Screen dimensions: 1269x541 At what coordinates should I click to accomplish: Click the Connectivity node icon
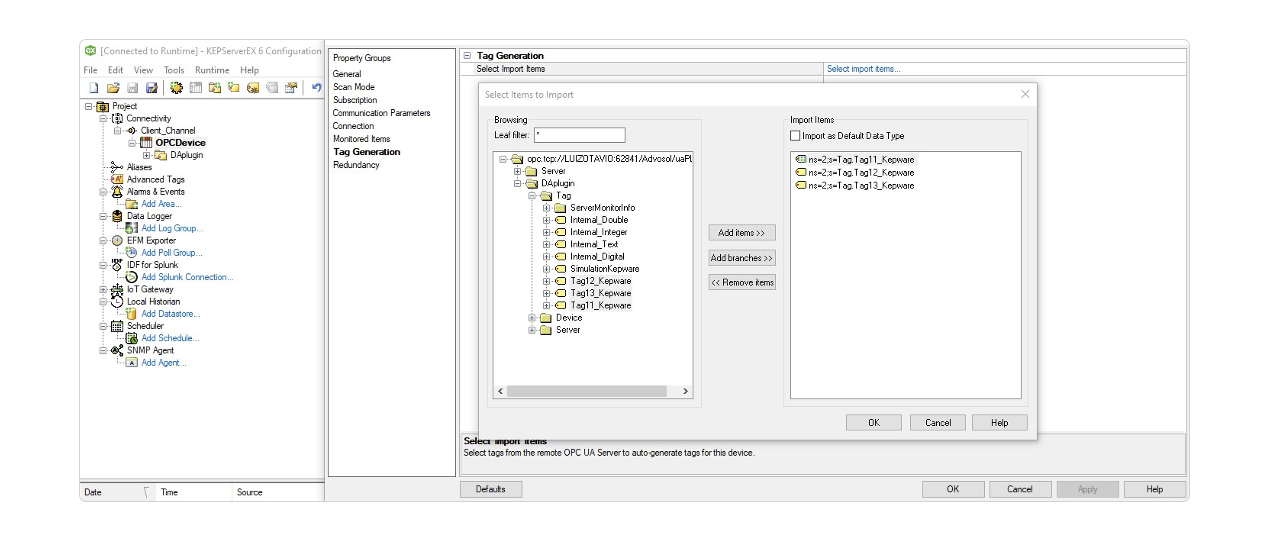[x=117, y=118]
